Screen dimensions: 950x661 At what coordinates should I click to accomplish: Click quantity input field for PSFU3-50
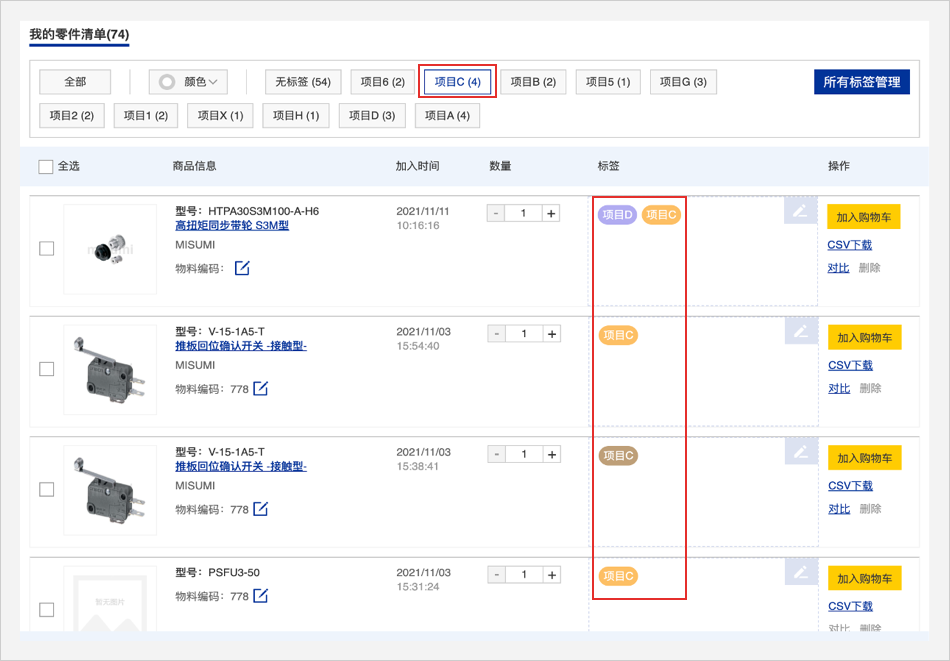click(x=524, y=575)
